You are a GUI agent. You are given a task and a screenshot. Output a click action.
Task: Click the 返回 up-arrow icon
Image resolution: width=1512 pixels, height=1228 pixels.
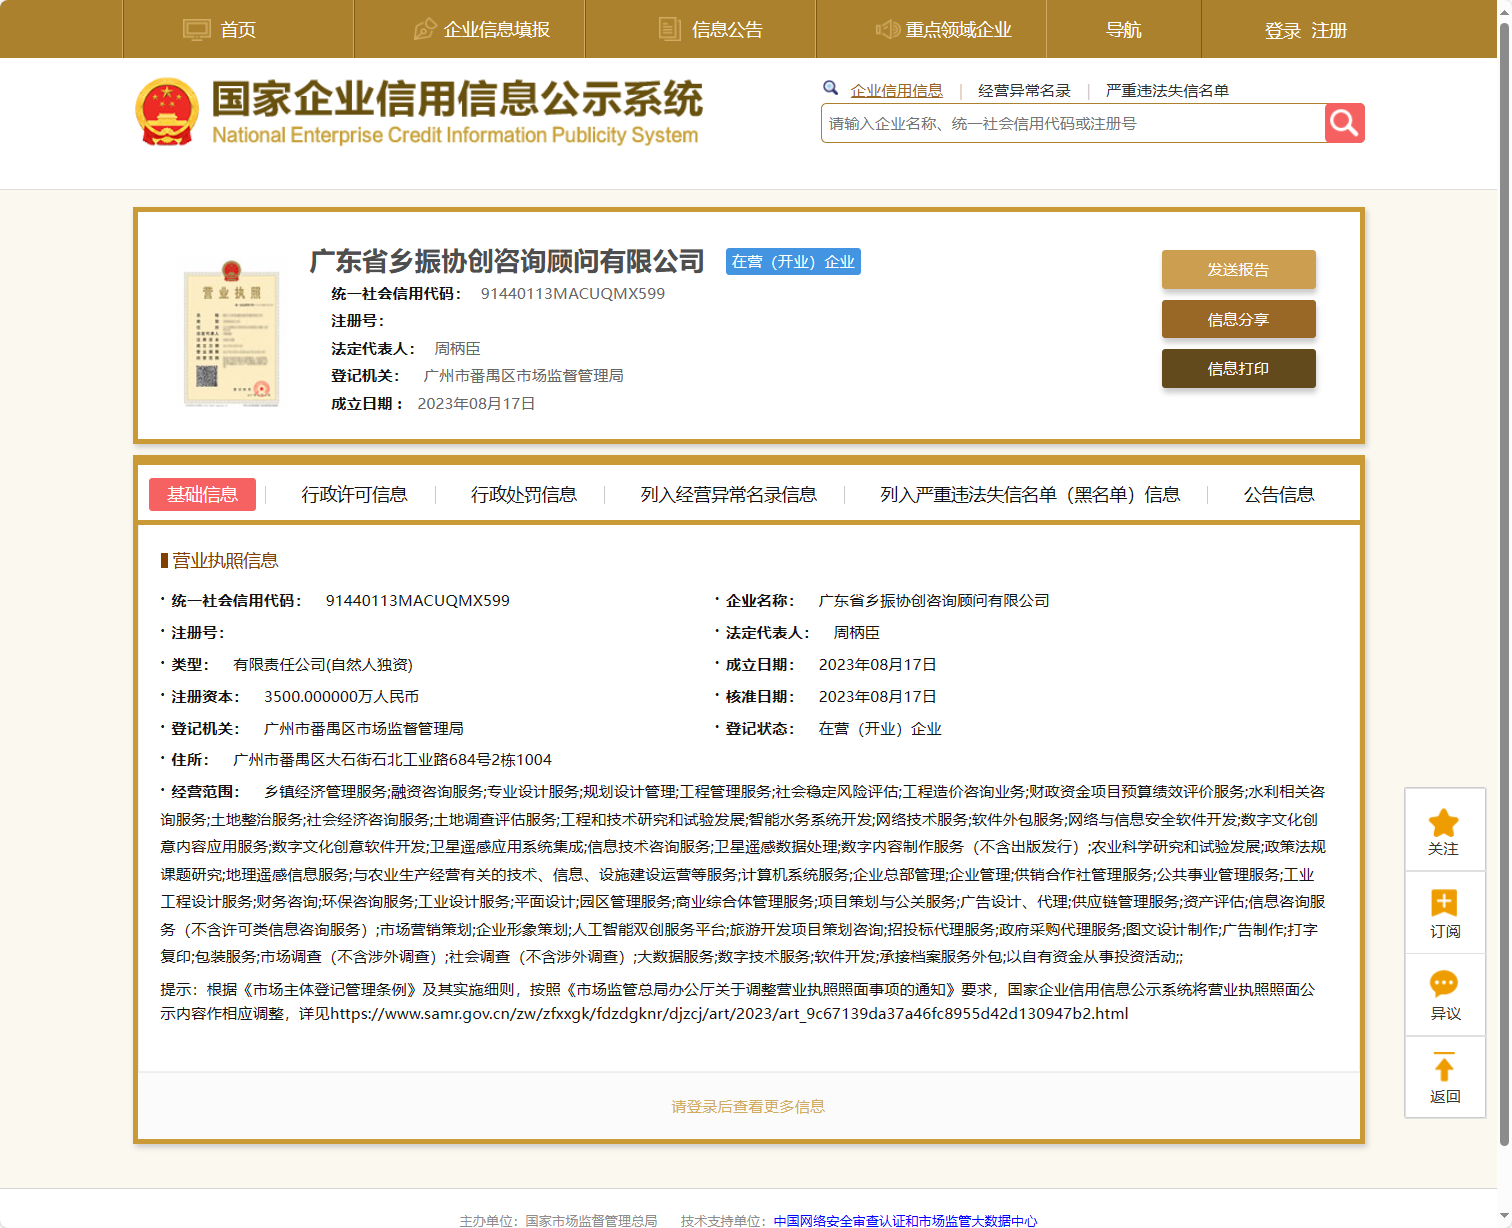(x=1444, y=1067)
